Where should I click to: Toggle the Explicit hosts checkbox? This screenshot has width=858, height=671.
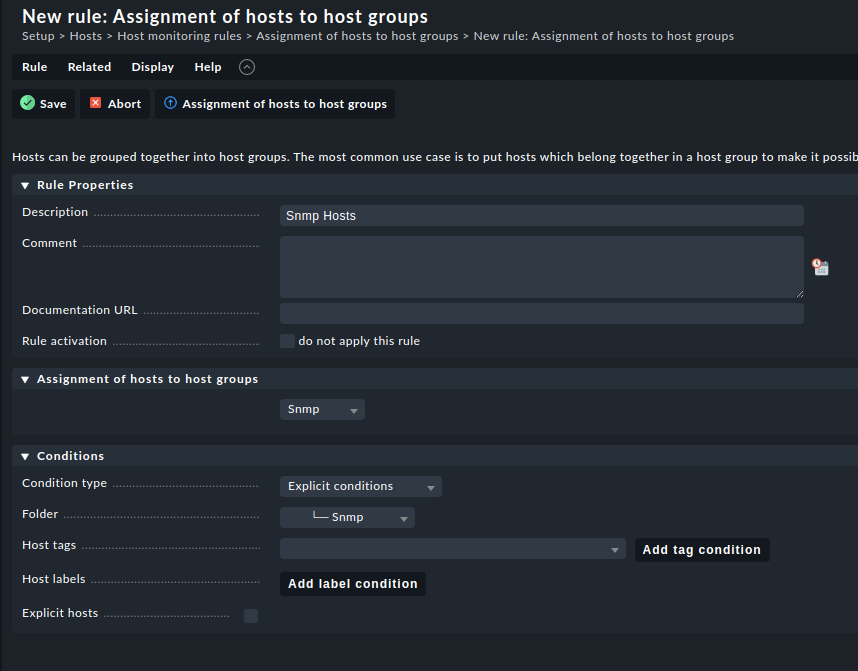click(x=251, y=616)
